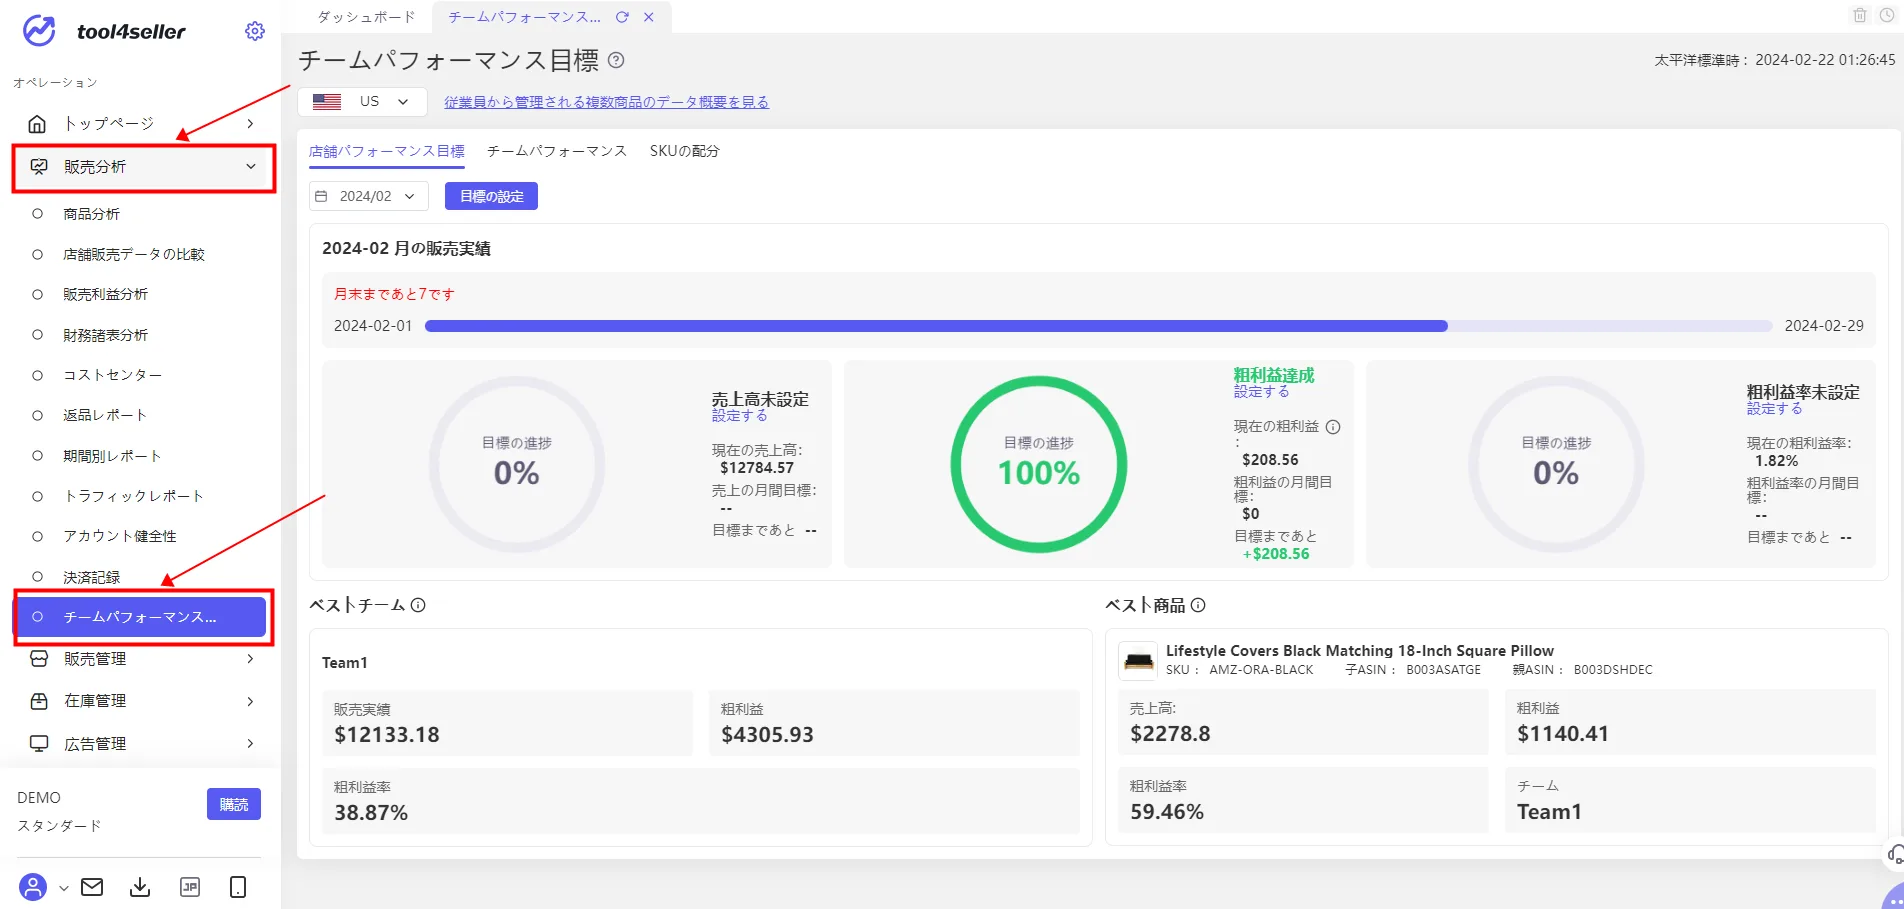This screenshot has width=1904, height=909.
Task: Select コストセンター in the sidebar
Action: pos(112,375)
